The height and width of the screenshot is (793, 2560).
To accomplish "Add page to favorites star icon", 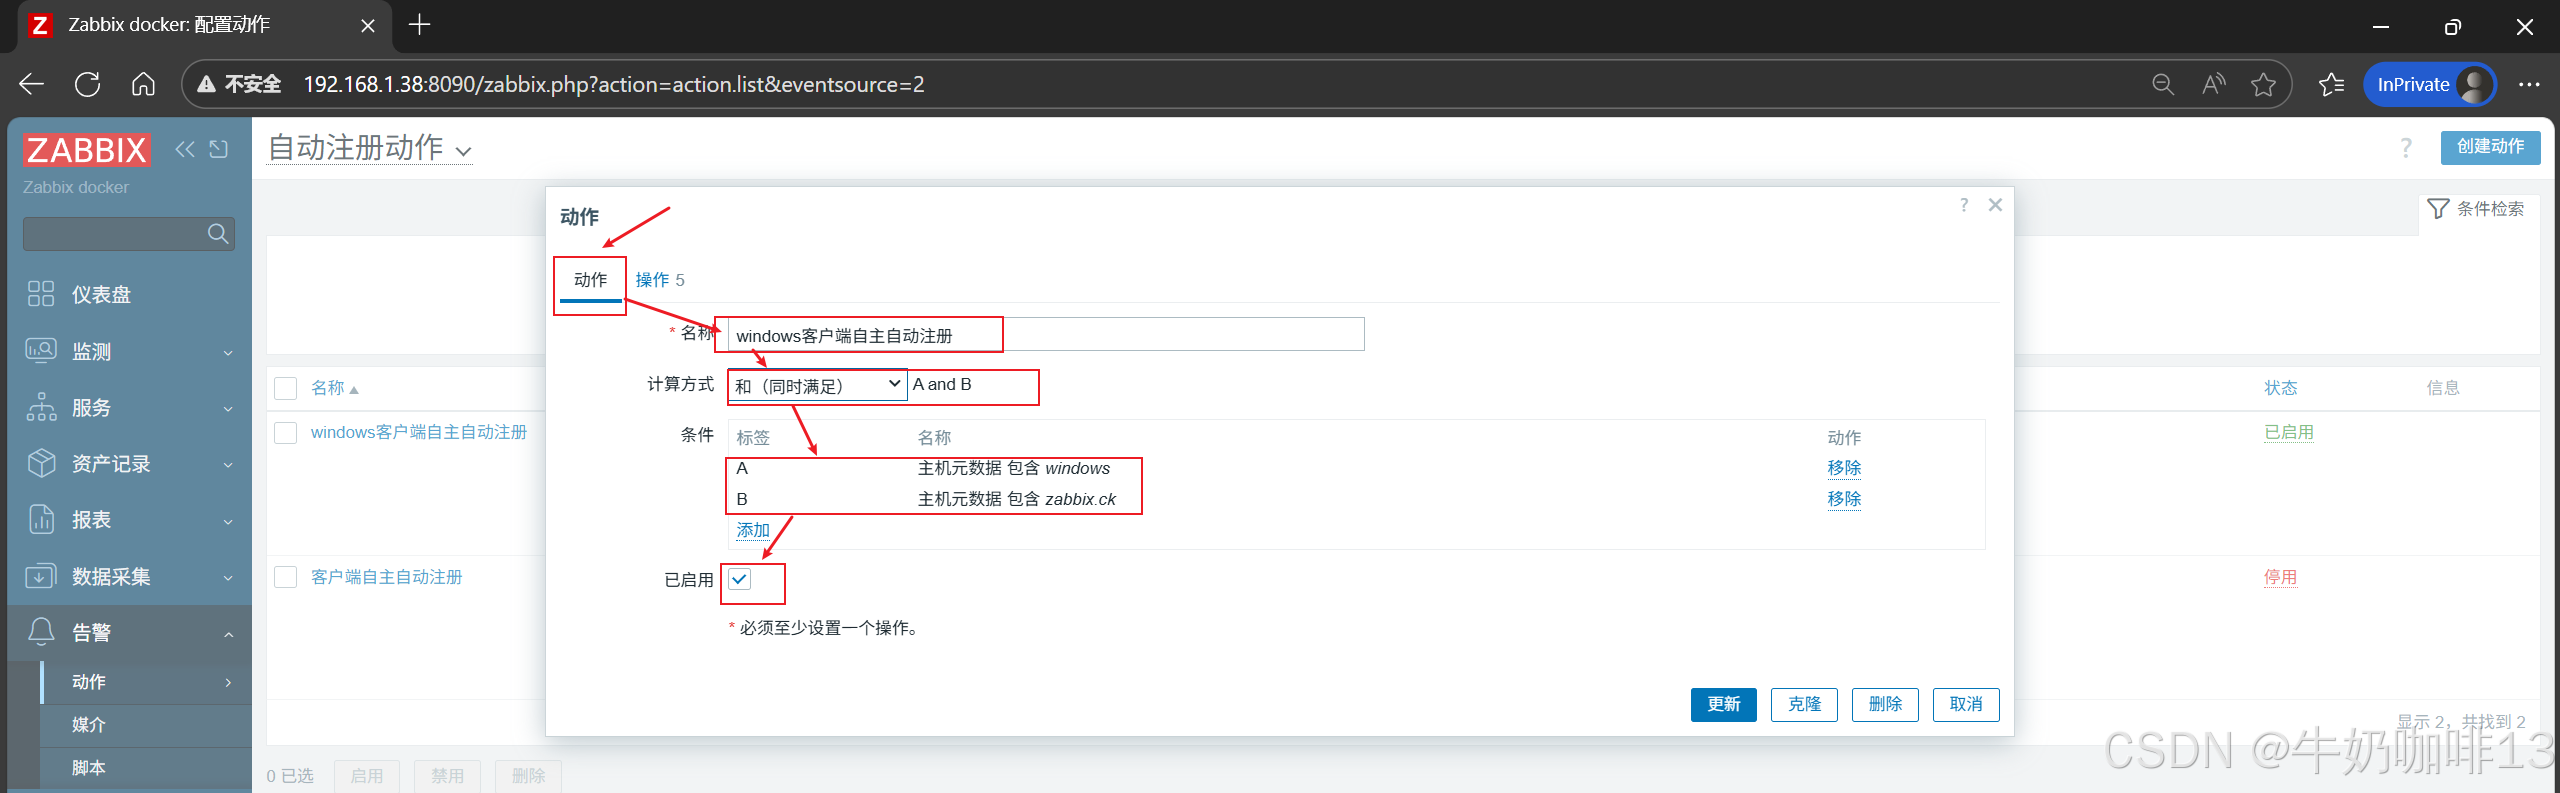I will tap(2263, 84).
